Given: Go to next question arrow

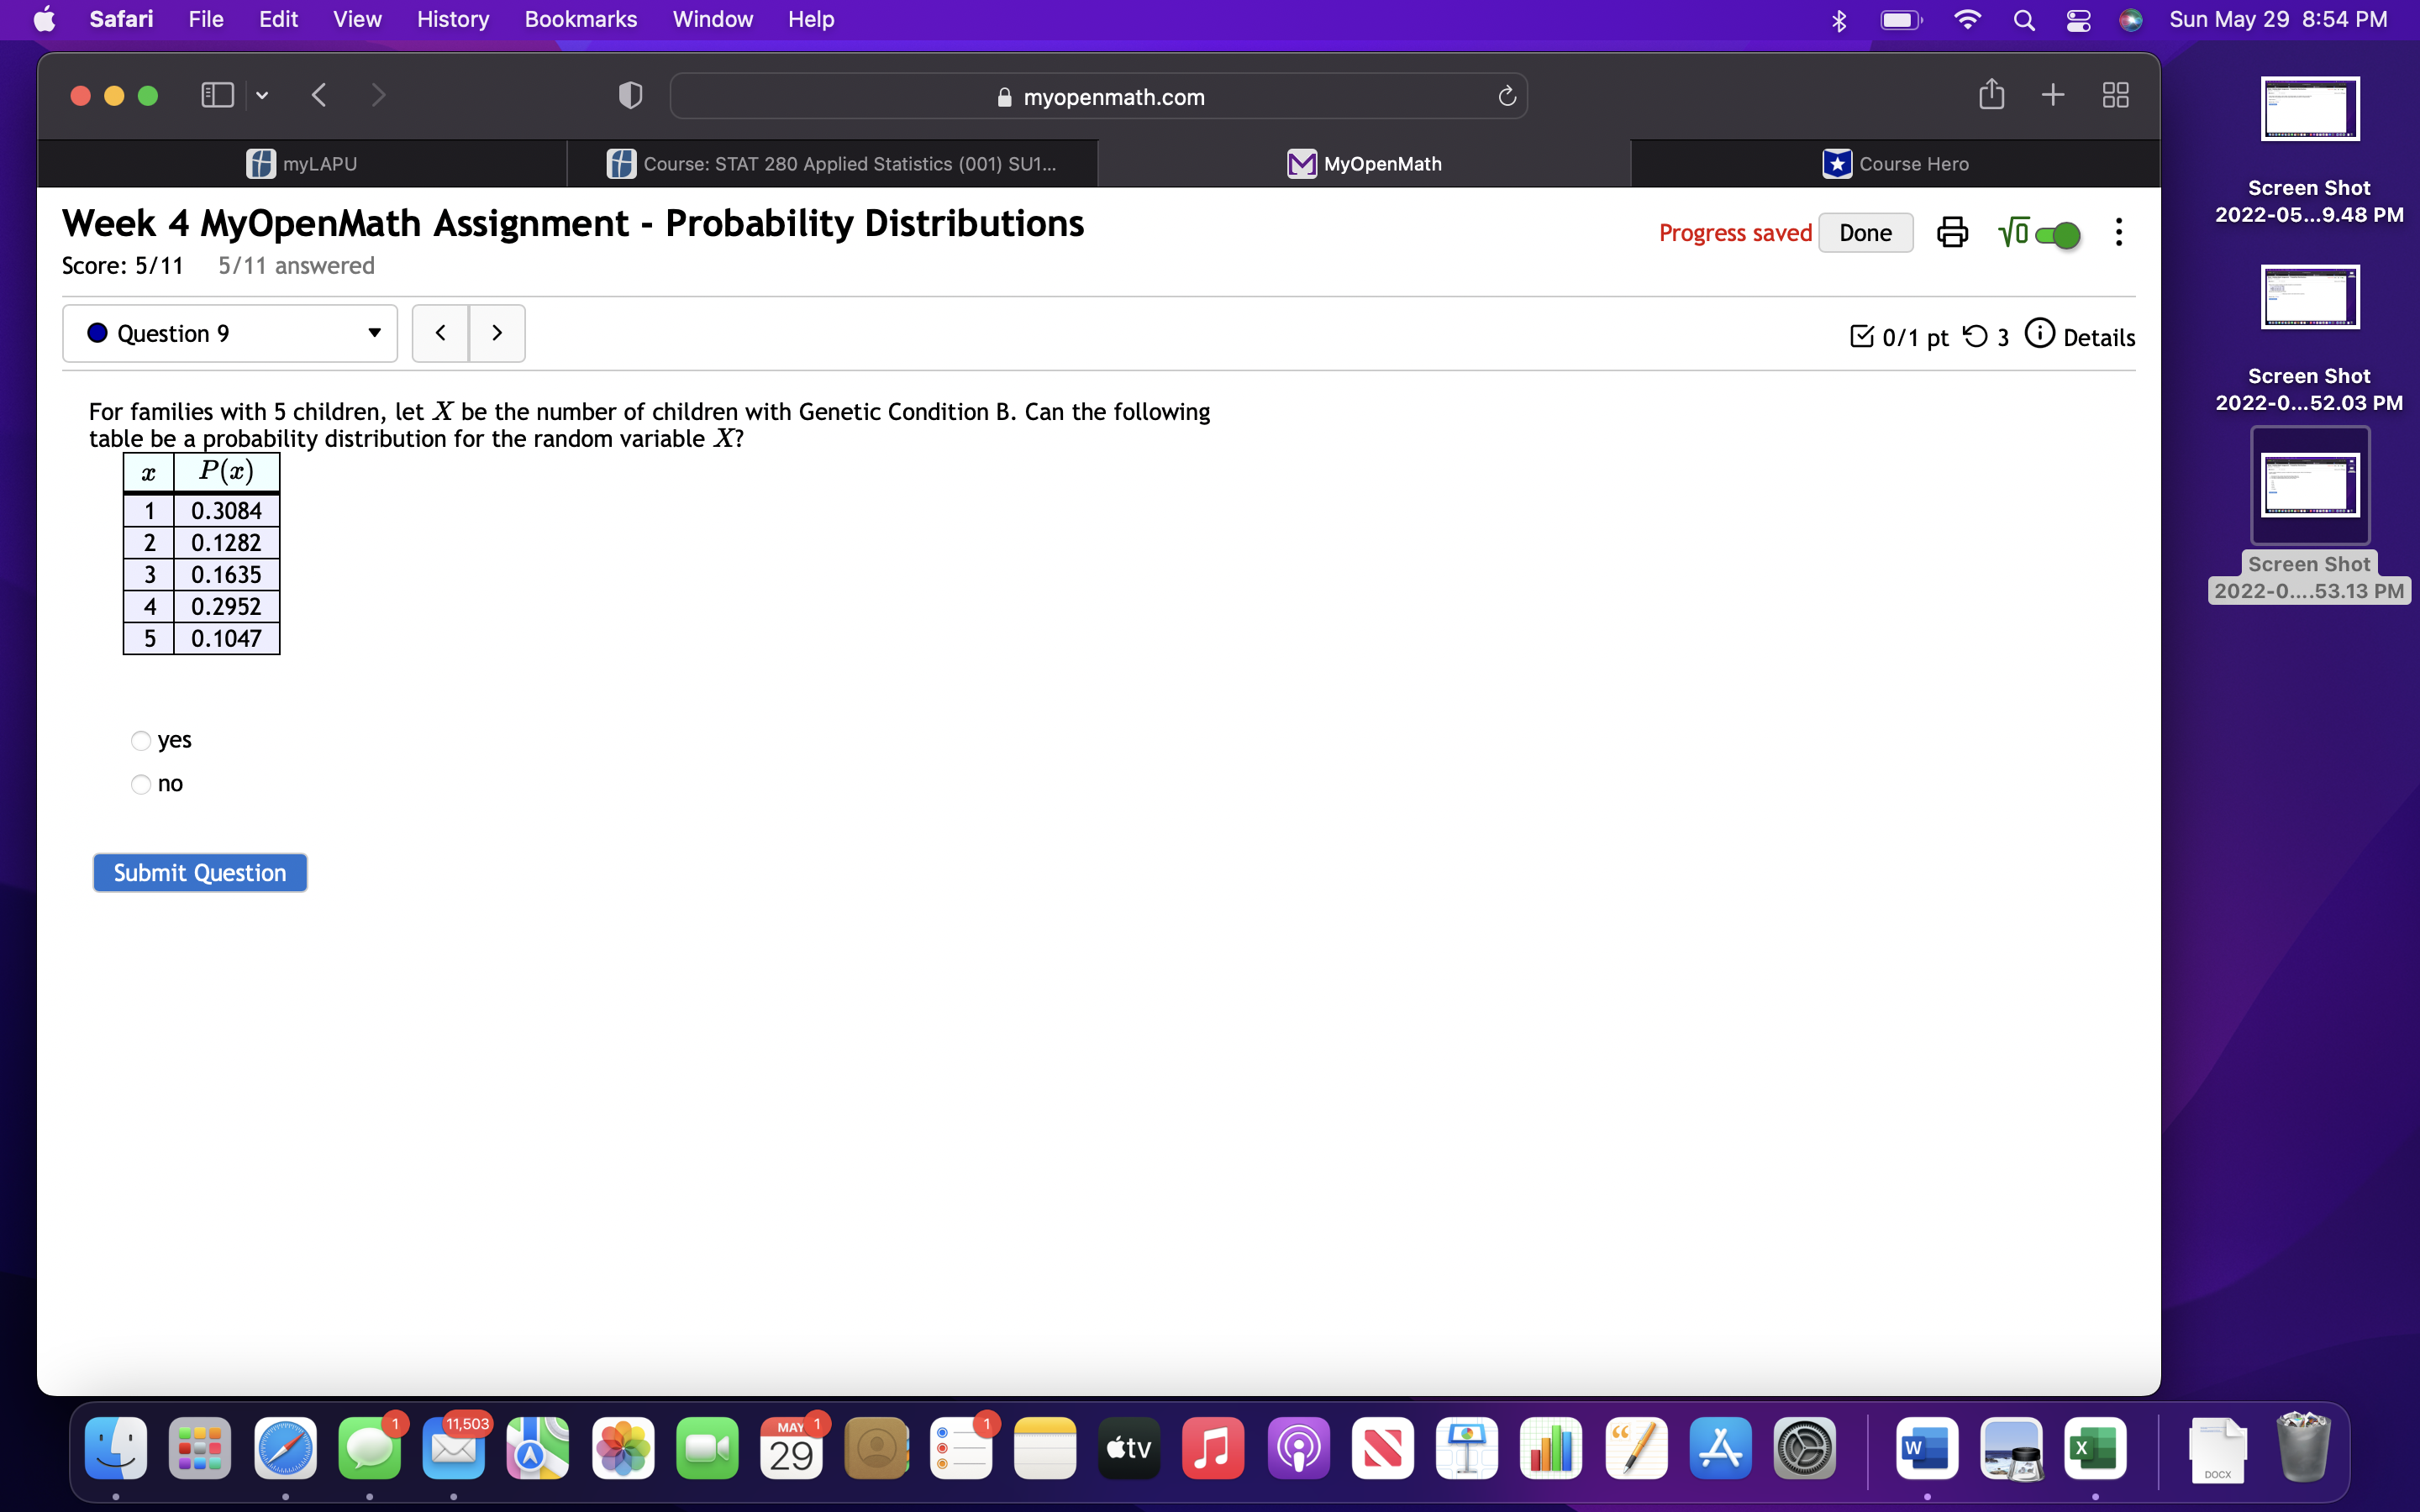Looking at the screenshot, I should [497, 333].
